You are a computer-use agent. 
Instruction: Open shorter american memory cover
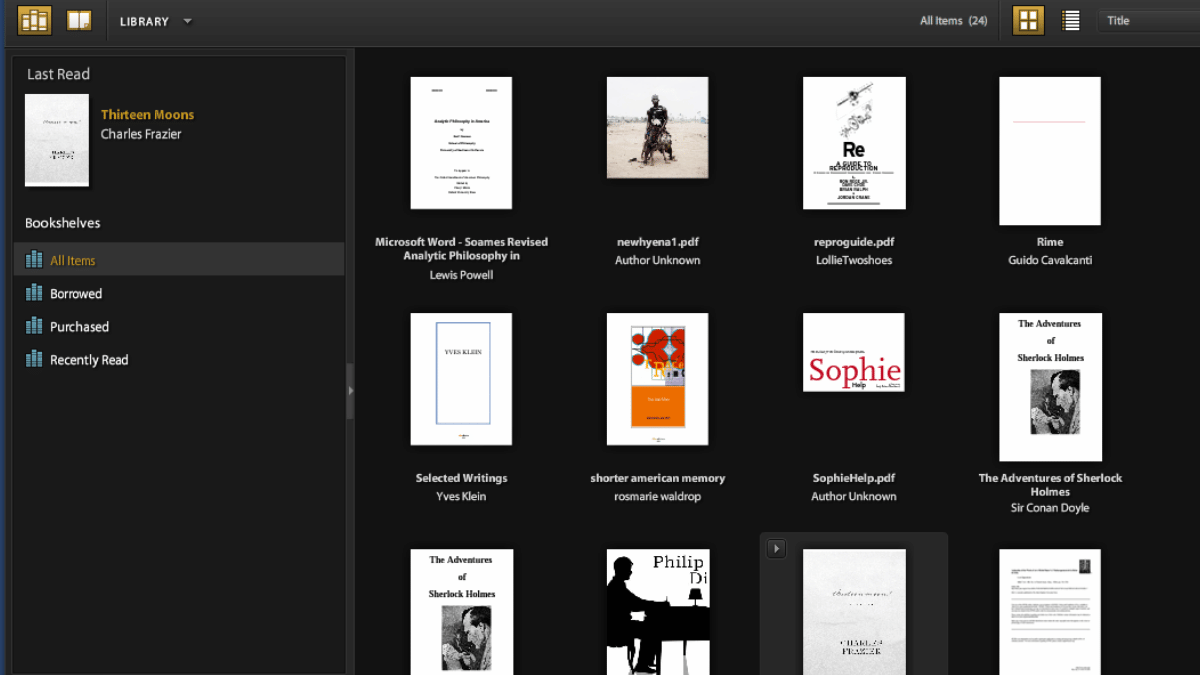pos(657,379)
